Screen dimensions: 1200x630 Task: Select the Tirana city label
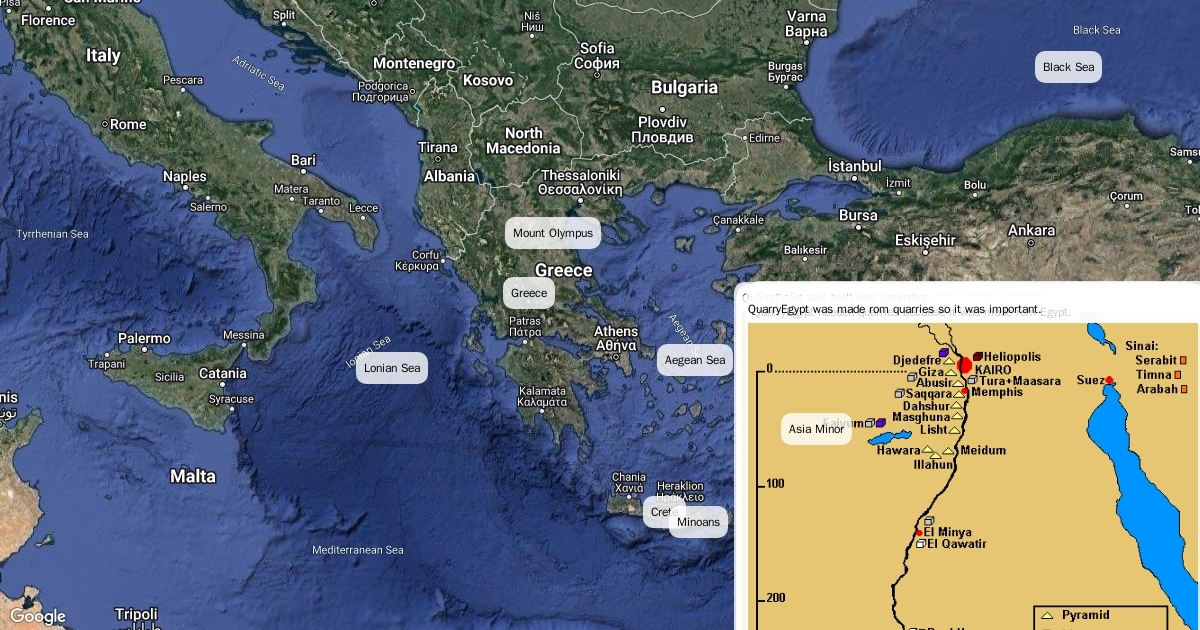438,147
